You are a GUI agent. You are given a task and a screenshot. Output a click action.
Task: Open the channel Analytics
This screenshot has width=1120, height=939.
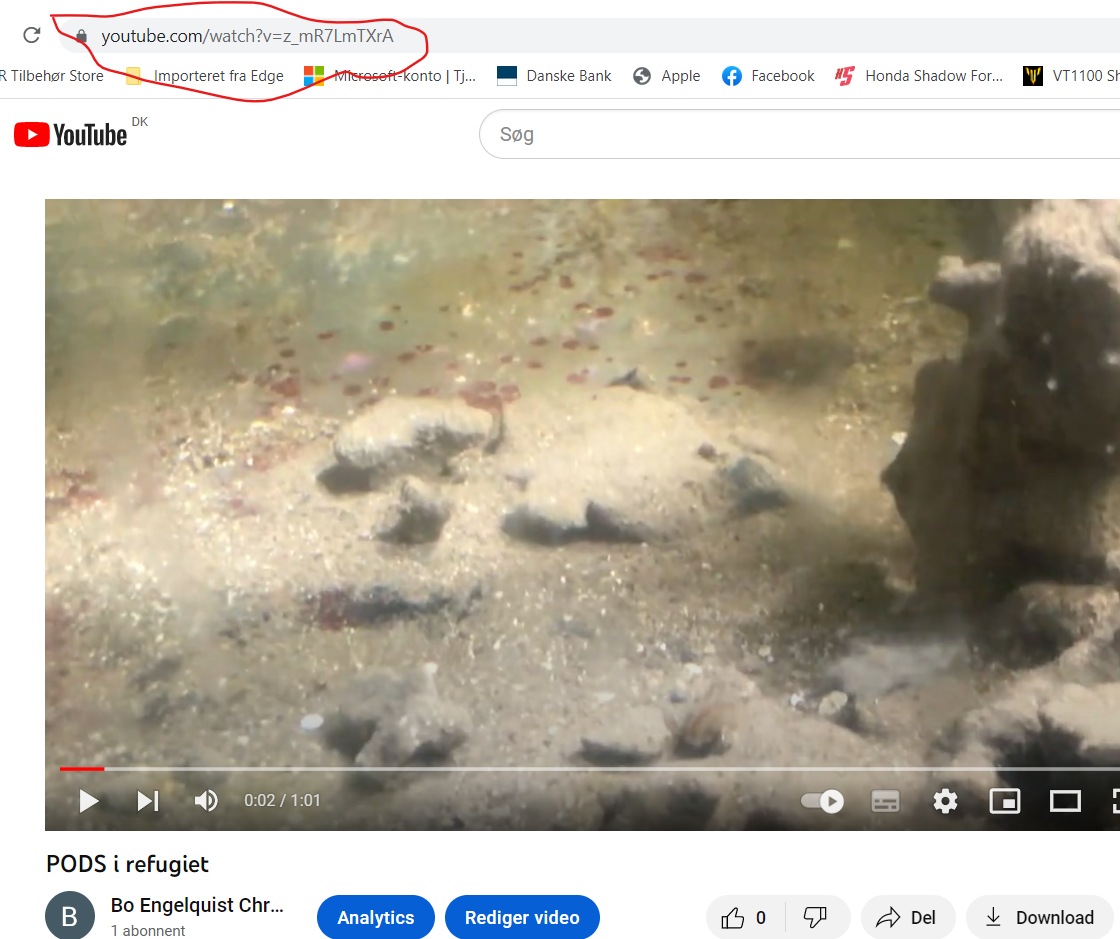tap(375, 917)
